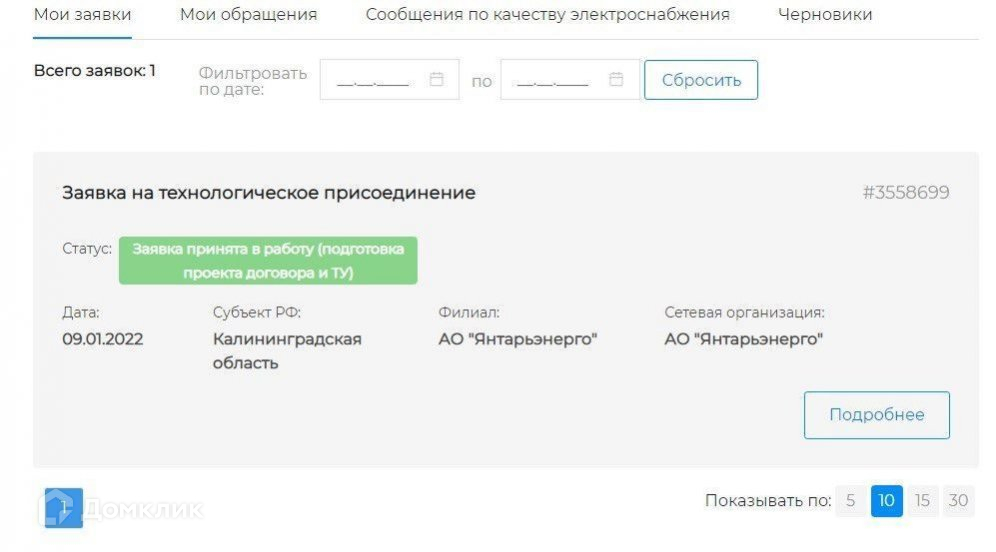Open the calendar picker for the start date
This screenshot has height=552, width=996.
436,80
